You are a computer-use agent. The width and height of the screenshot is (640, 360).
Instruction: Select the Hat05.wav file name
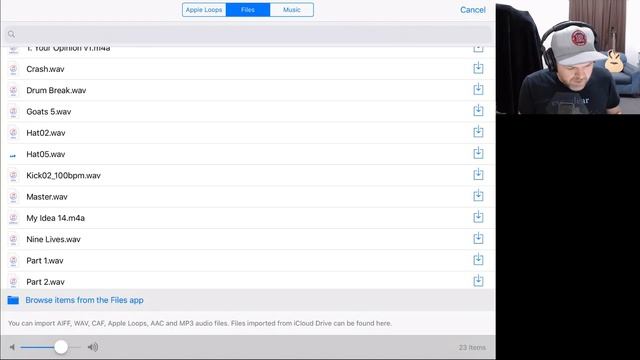coord(46,154)
